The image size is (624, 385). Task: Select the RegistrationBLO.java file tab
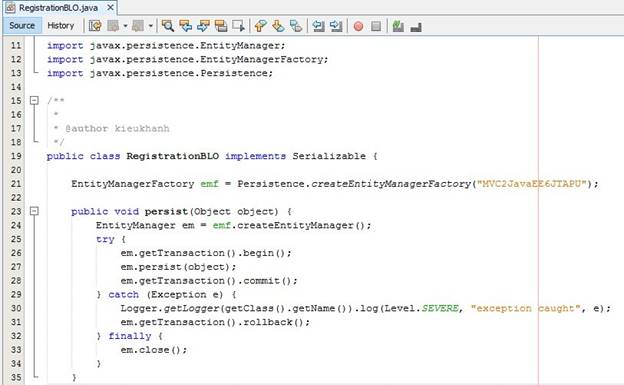pyautogui.click(x=58, y=8)
